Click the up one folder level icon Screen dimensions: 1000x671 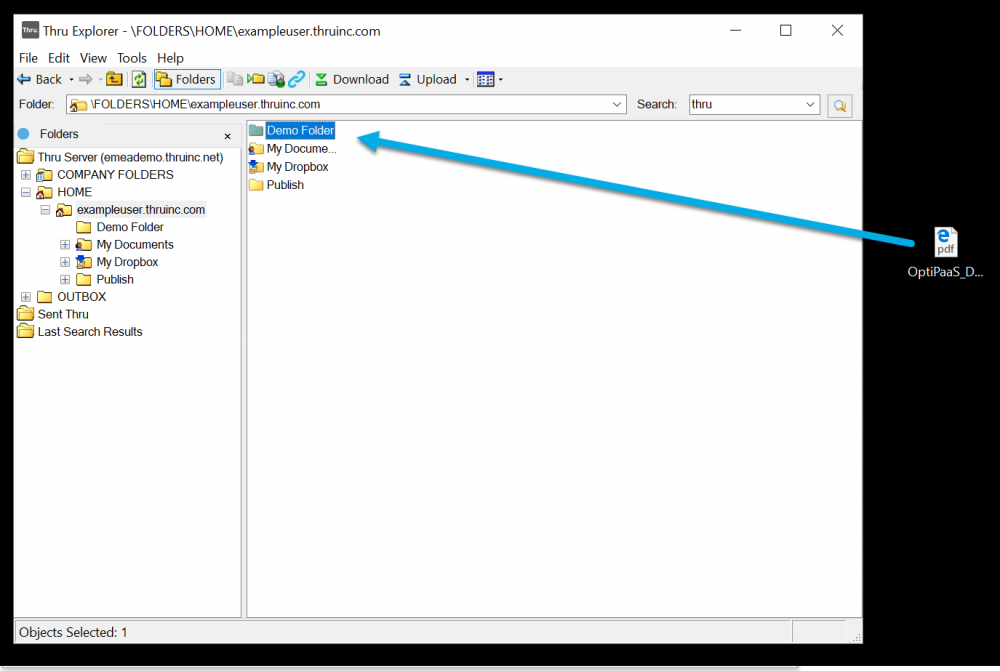(115, 80)
